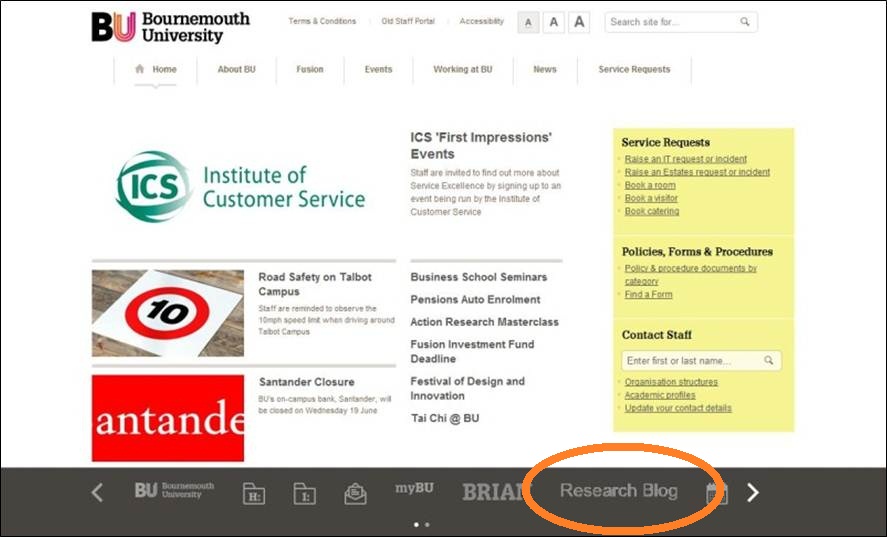Open Fusion Investment Fund Deadline link
Image resolution: width=887 pixels, height=537 pixels.
click(x=472, y=351)
